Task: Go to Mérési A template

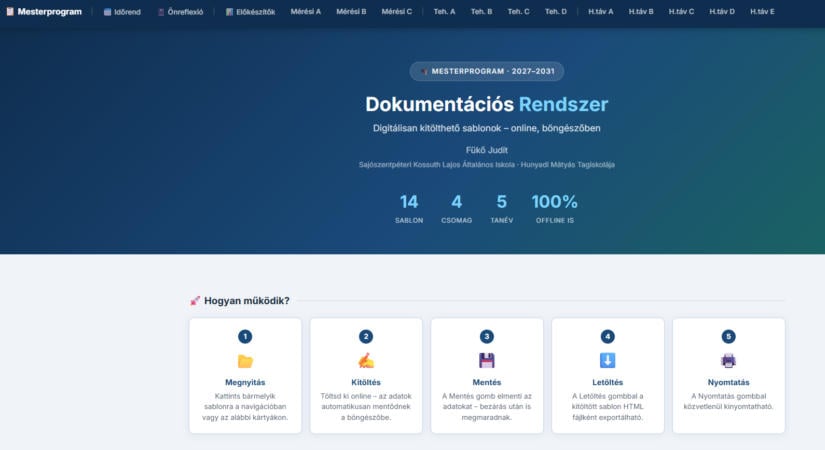Action: pyautogui.click(x=306, y=12)
